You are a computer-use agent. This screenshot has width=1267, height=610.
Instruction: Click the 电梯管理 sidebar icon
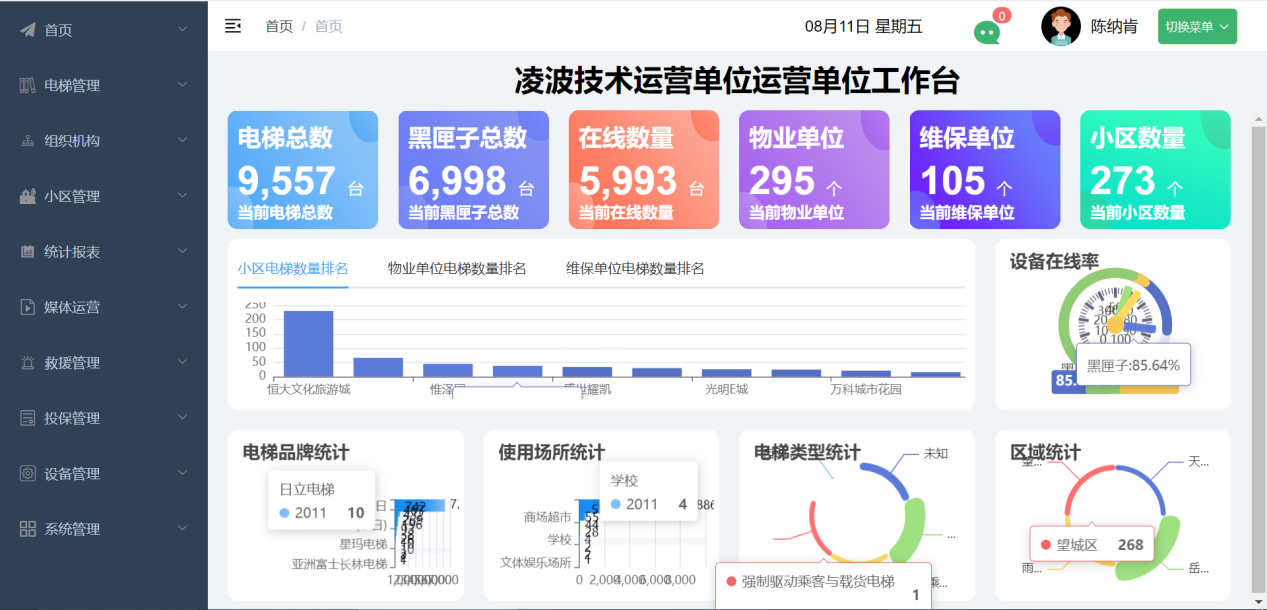click(28, 85)
